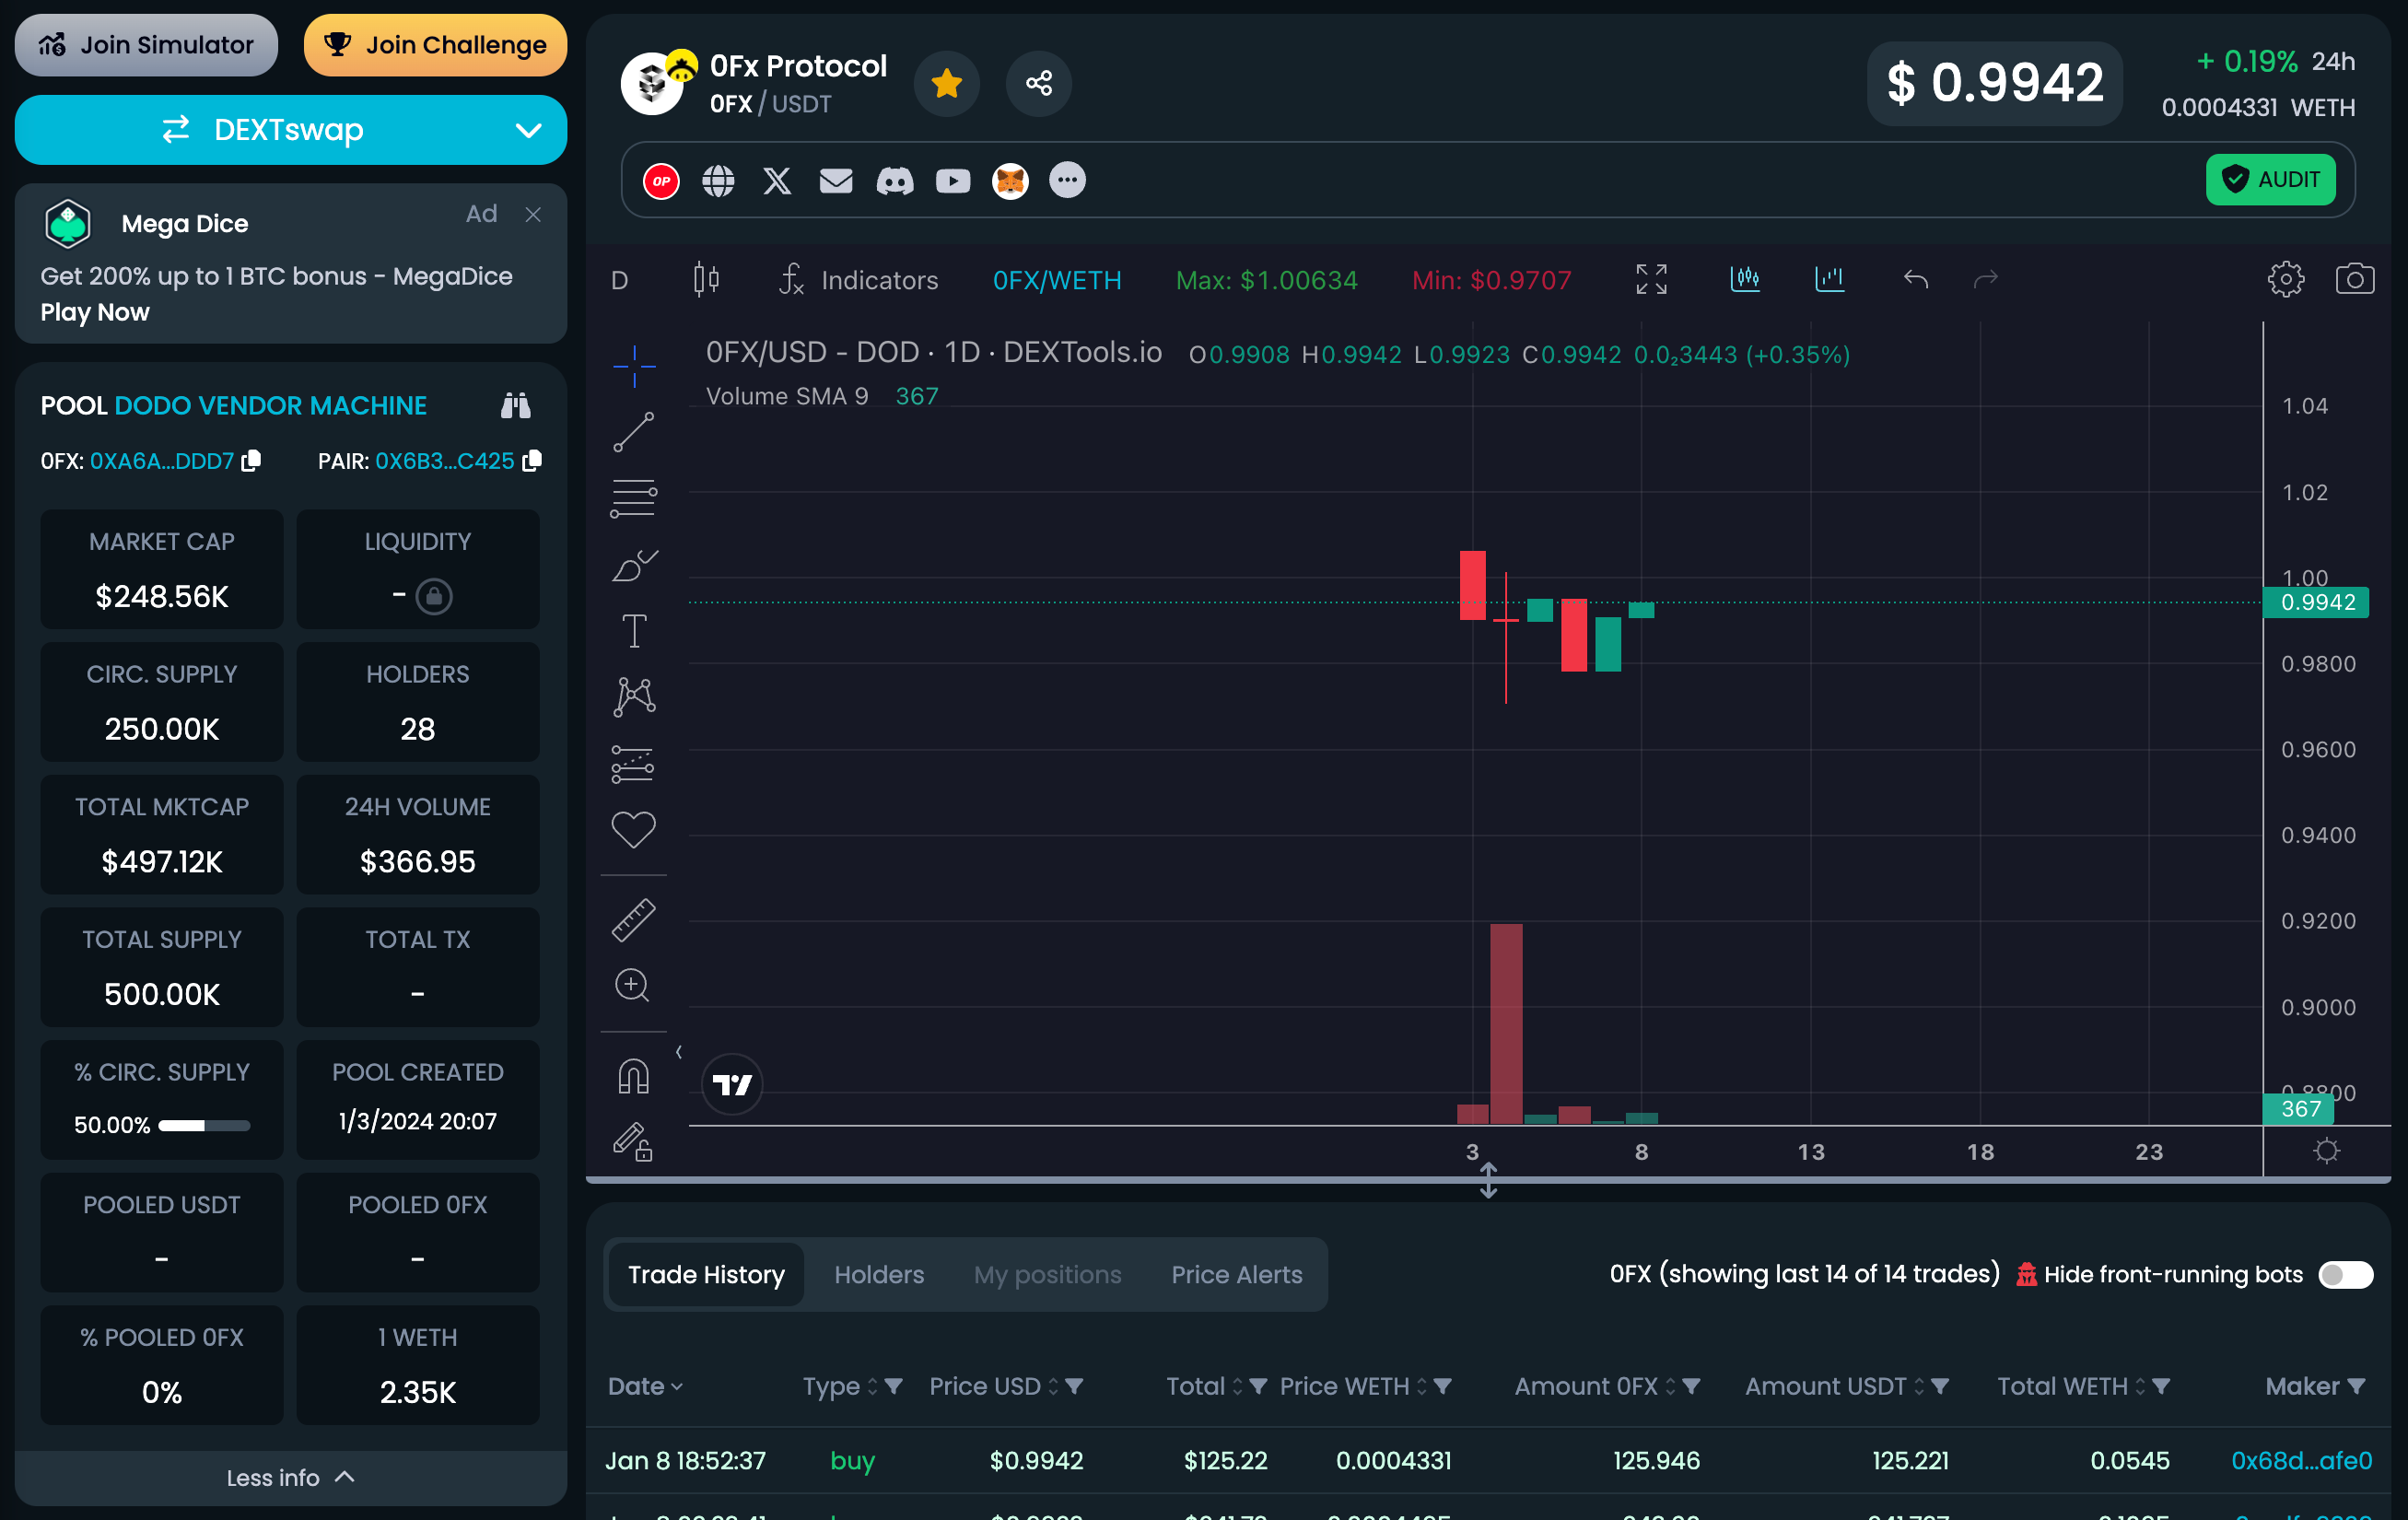The width and height of the screenshot is (2408, 1520).
Task: Select the crosshair cursor tool
Action: coord(634,366)
